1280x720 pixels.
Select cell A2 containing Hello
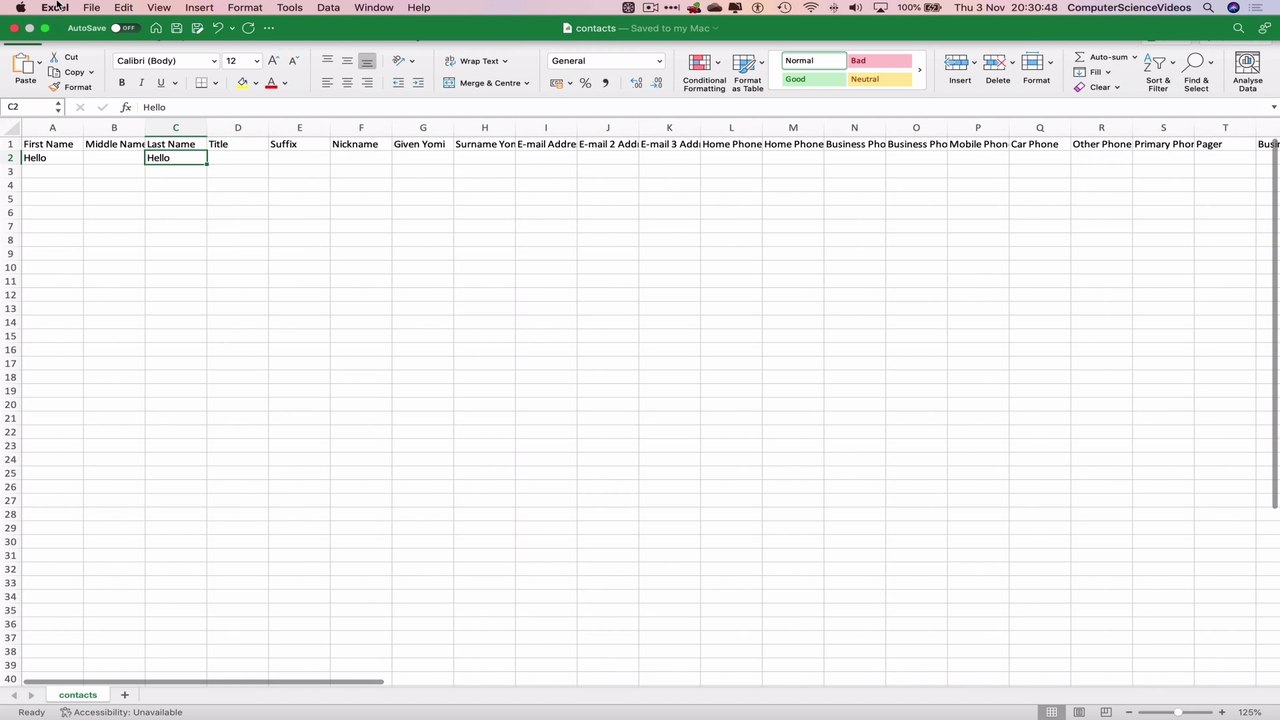(52, 158)
